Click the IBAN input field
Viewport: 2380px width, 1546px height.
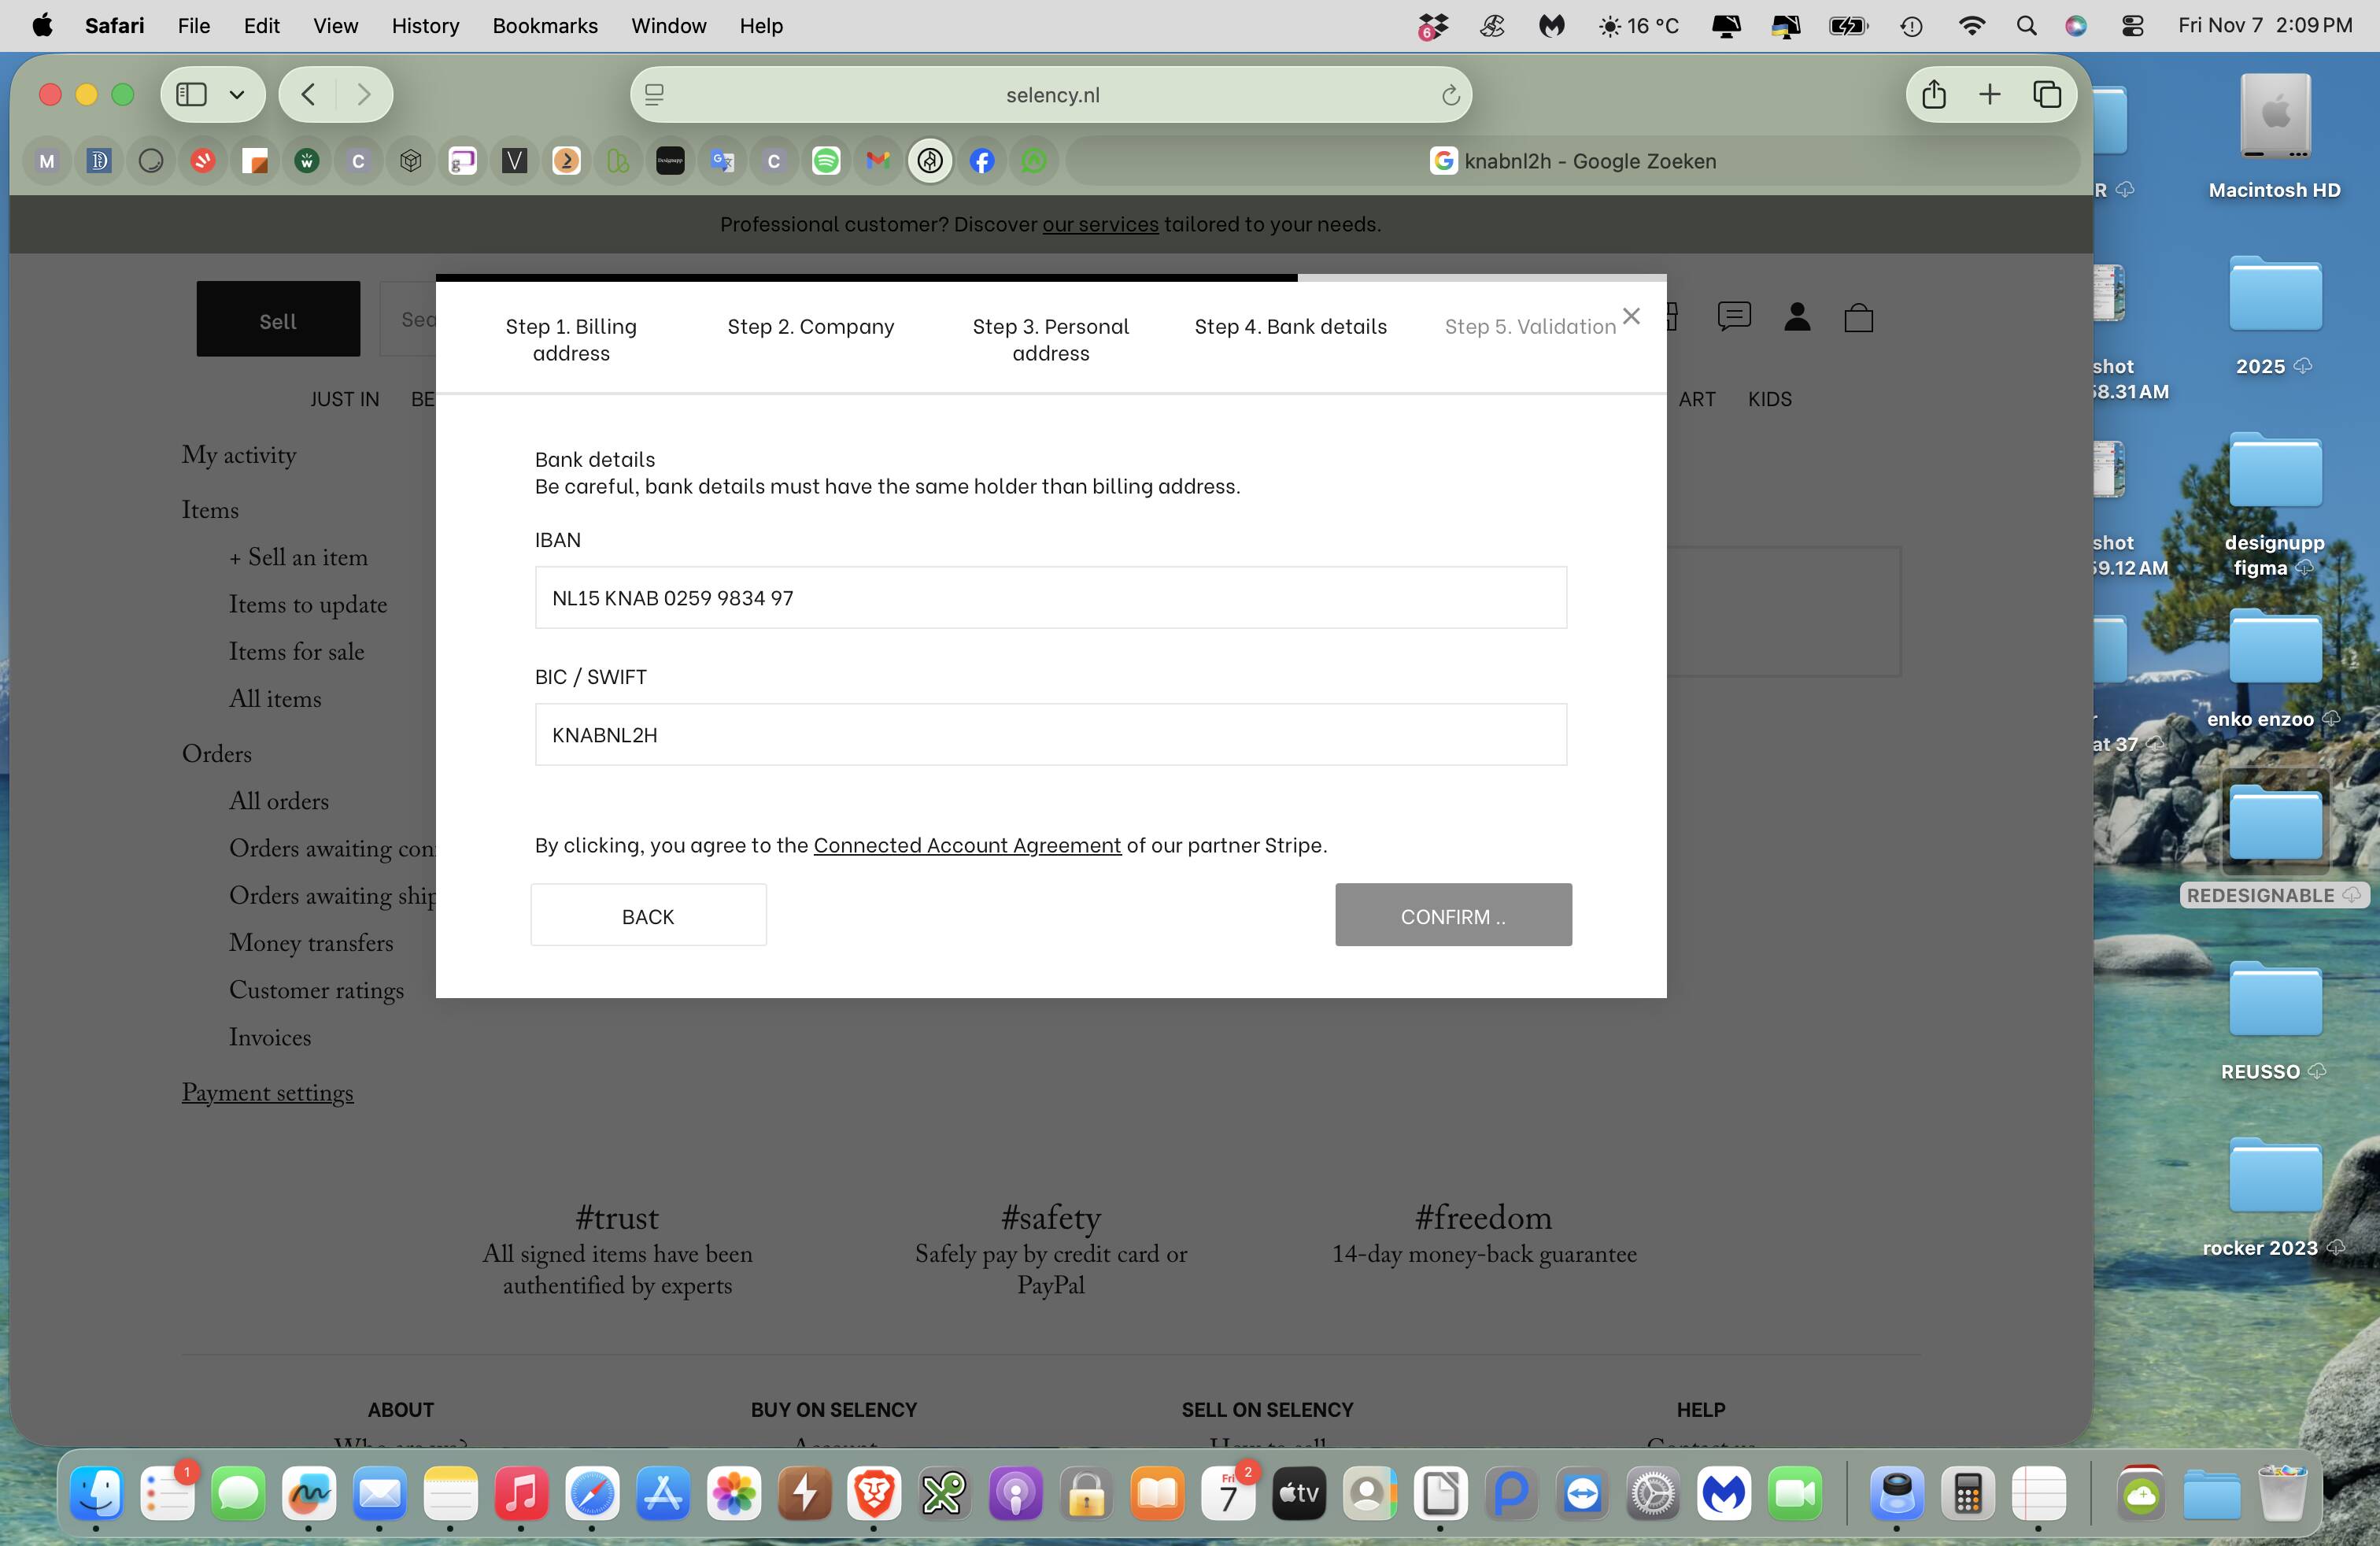click(1050, 598)
